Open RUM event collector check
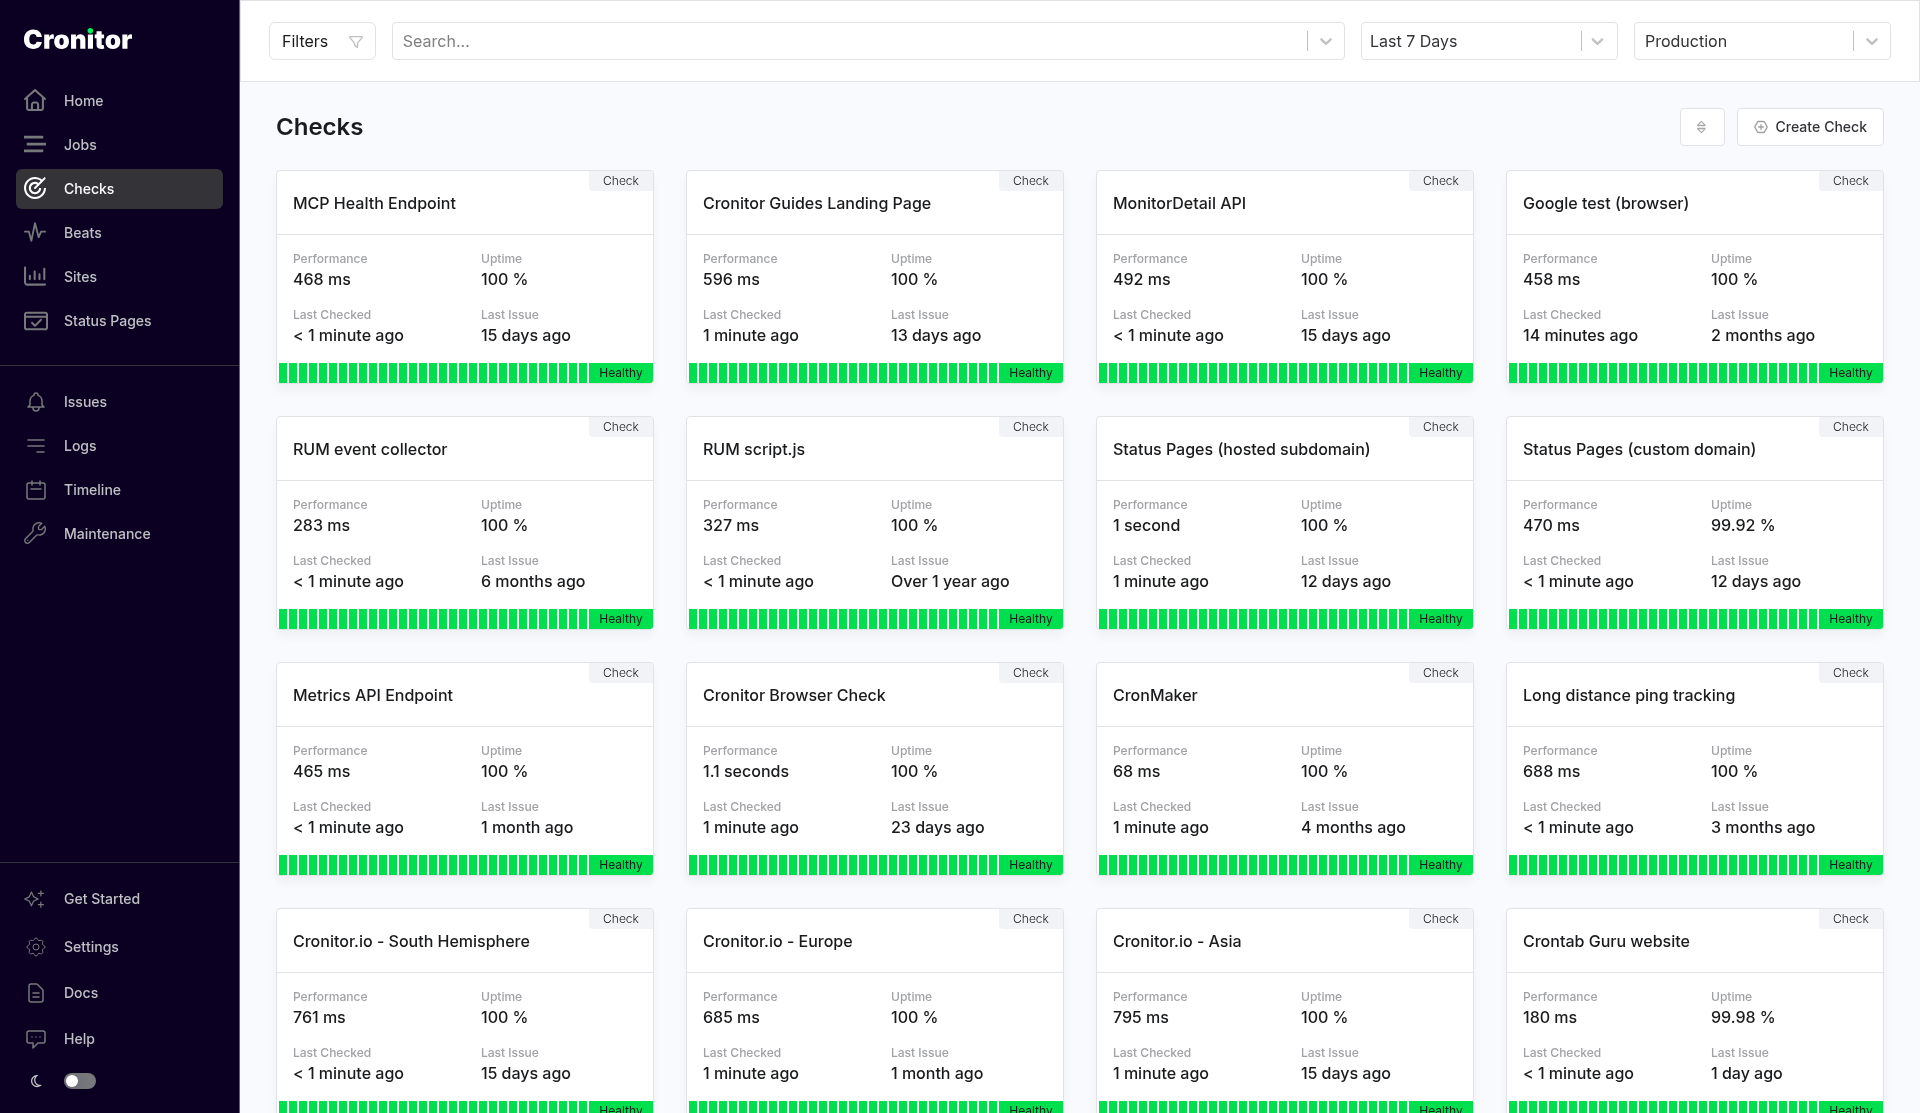The height and width of the screenshot is (1113, 1920). coord(370,449)
